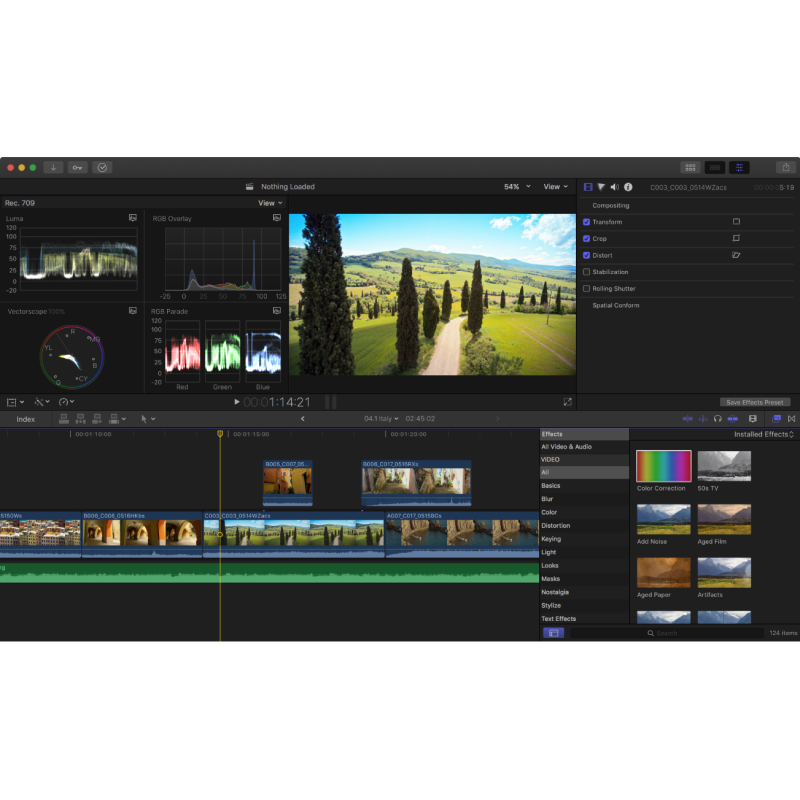Click the effects Search field
This screenshot has height=800, width=800.
click(x=667, y=633)
